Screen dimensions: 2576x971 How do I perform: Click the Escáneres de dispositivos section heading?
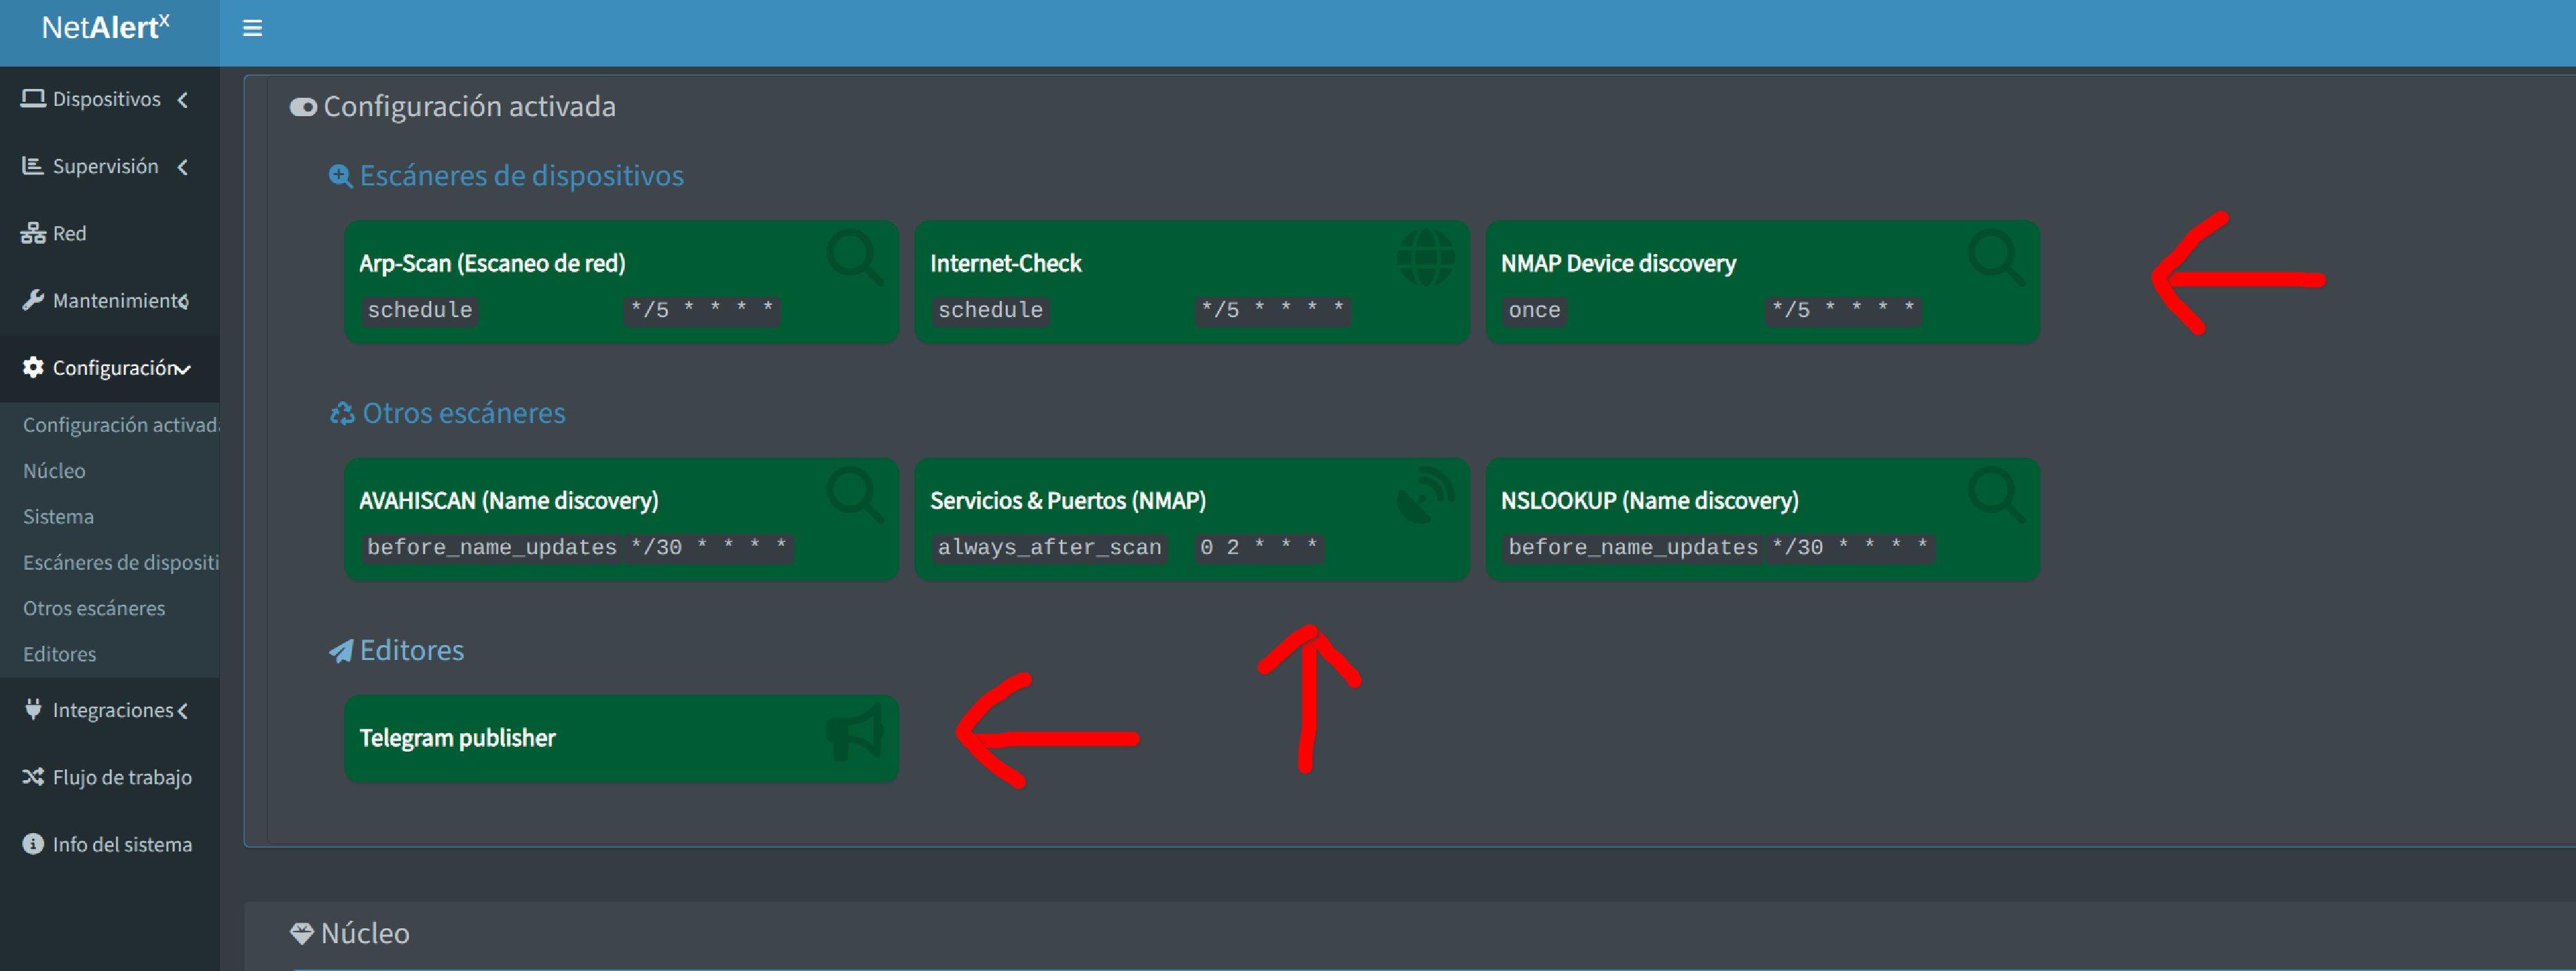coord(520,176)
